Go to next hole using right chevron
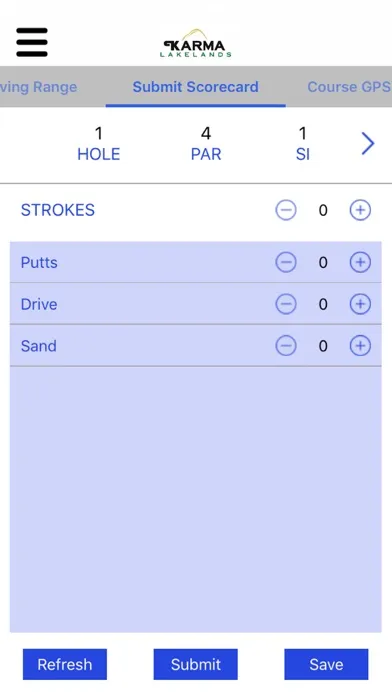392x696 pixels. pos(368,143)
